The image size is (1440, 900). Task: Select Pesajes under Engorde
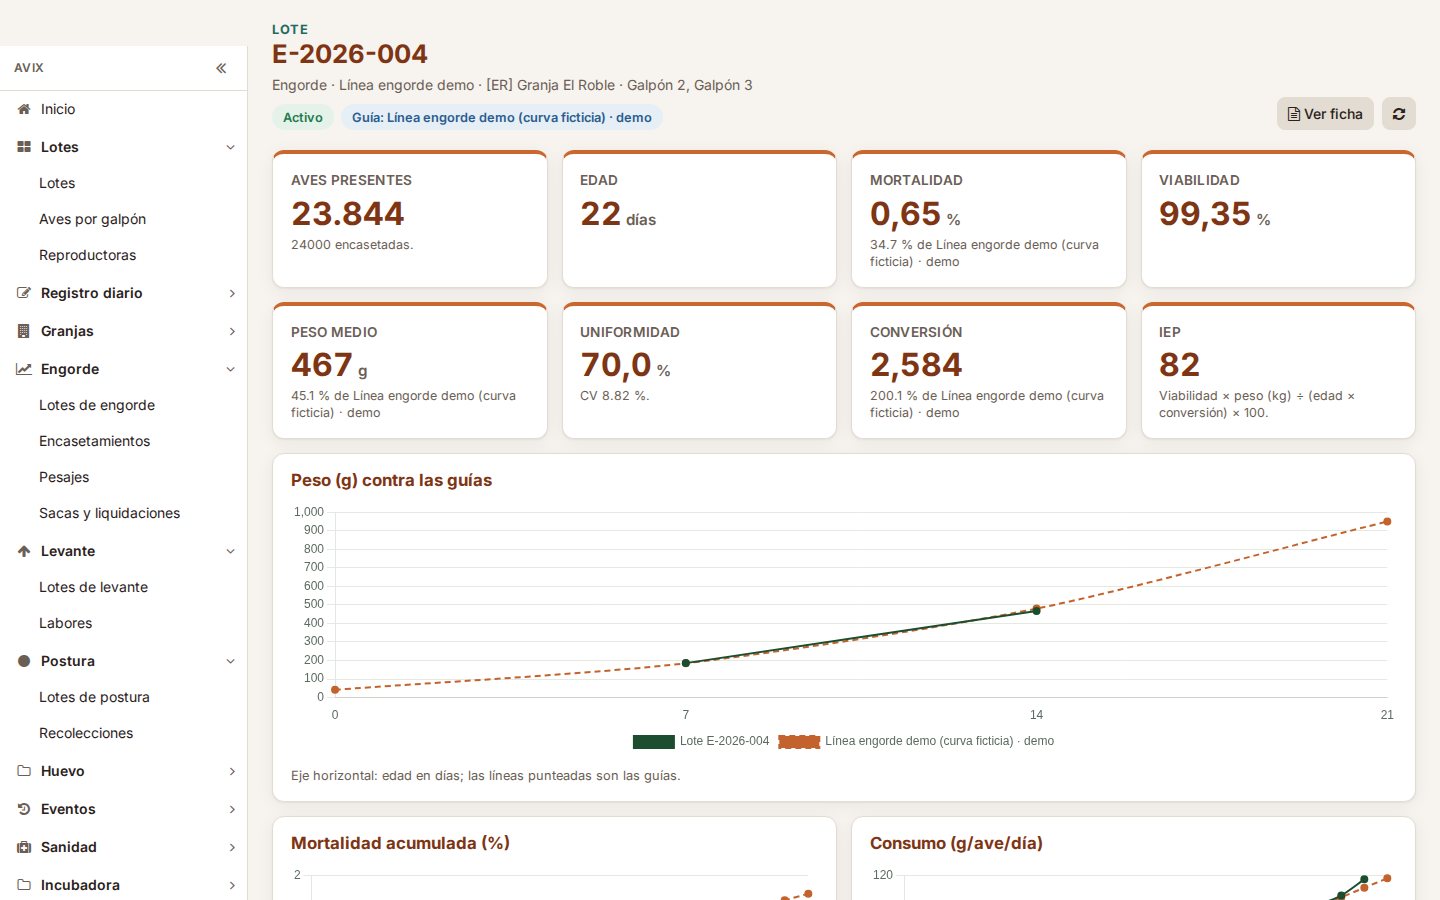tap(64, 477)
